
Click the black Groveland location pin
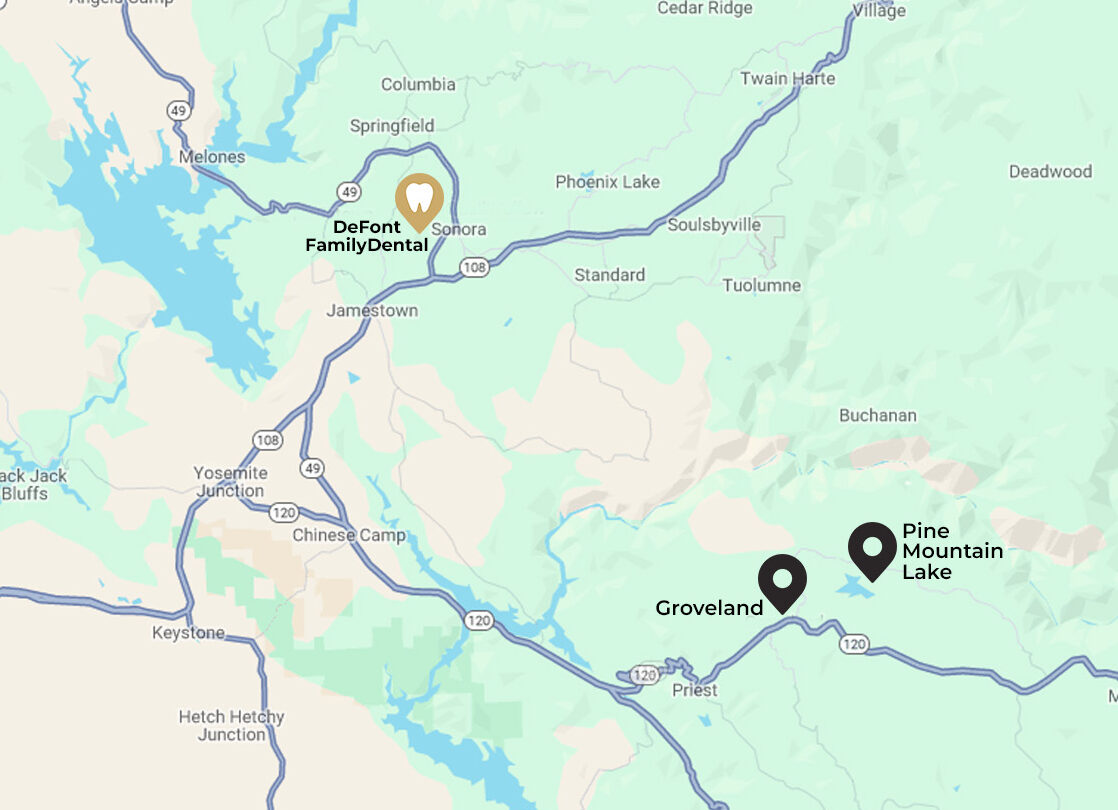[782, 583]
